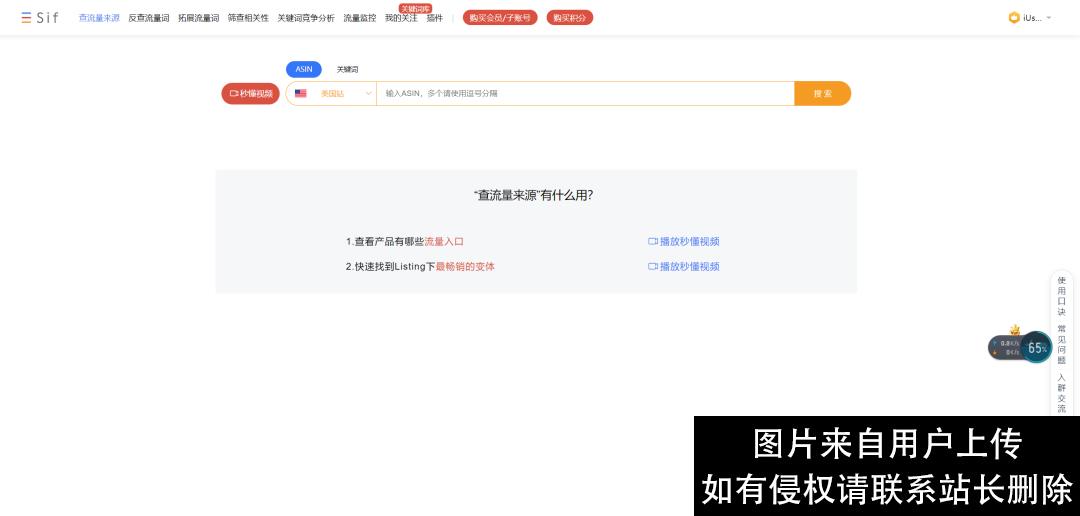Screen dimensions: 1080x516
Task: Click the orange 搜索 button
Action: click(822, 94)
